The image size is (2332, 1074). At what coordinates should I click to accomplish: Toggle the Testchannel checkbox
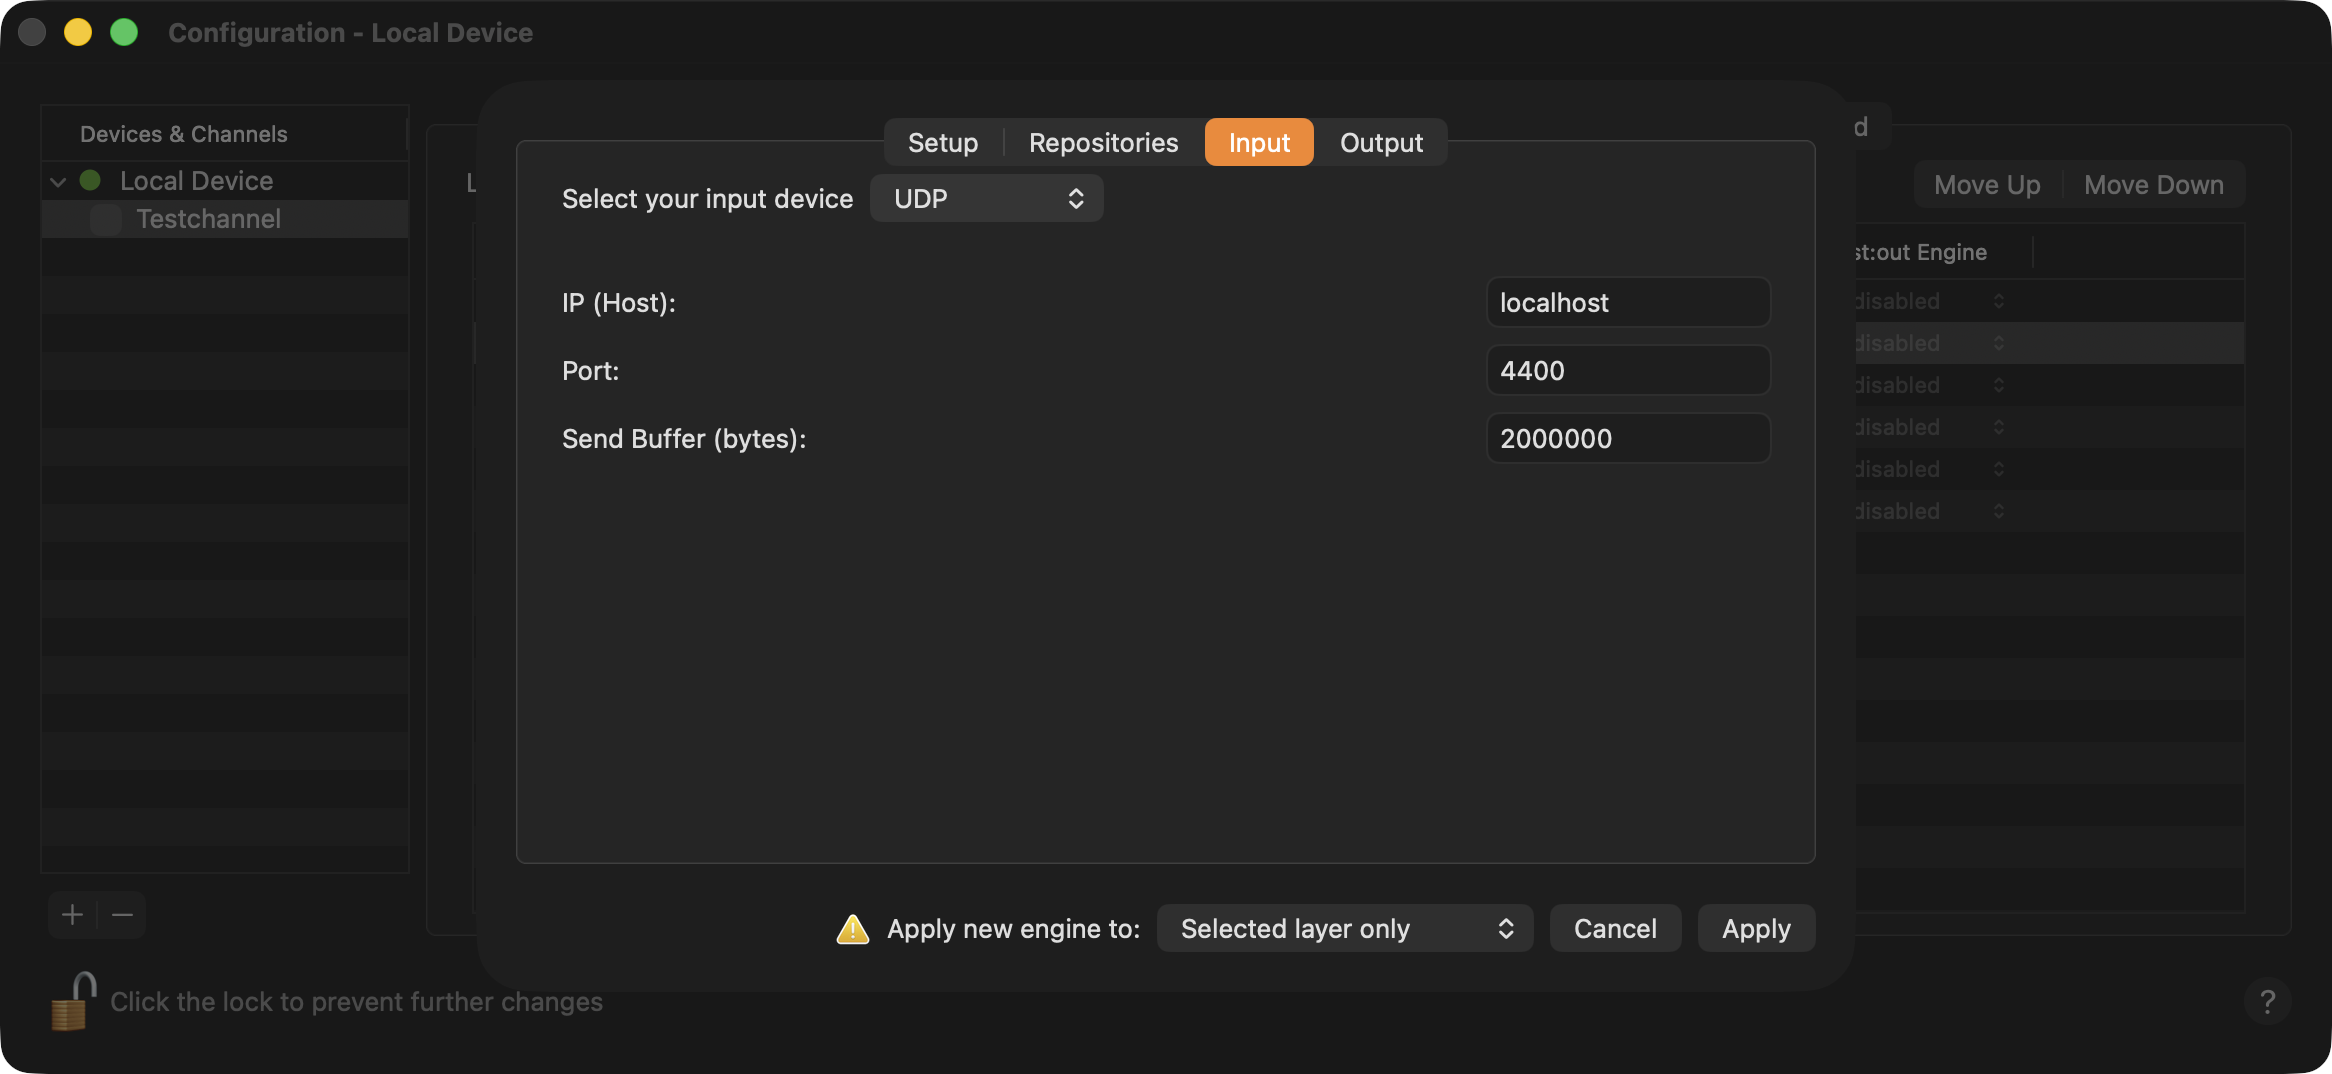(106, 219)
